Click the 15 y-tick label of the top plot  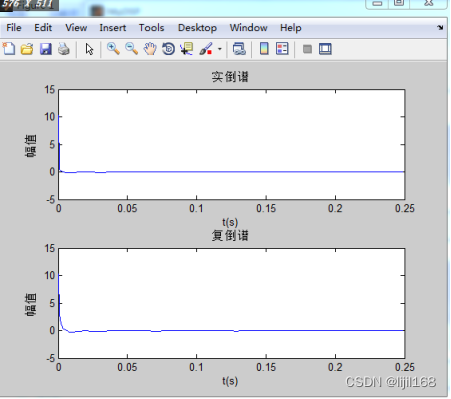[x=50, y=90]
